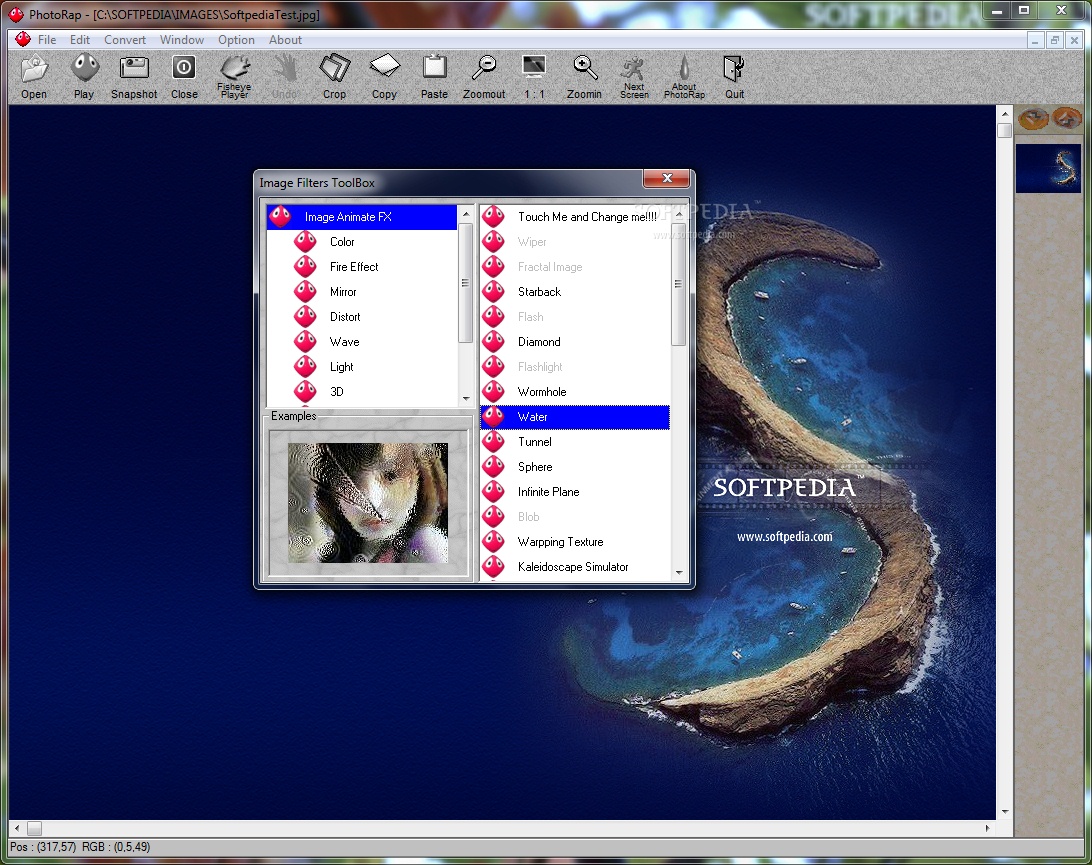Viewport: 1092px width, 865px height.
Task: Click the Zoomin magnifier icon
Action: 584,77
